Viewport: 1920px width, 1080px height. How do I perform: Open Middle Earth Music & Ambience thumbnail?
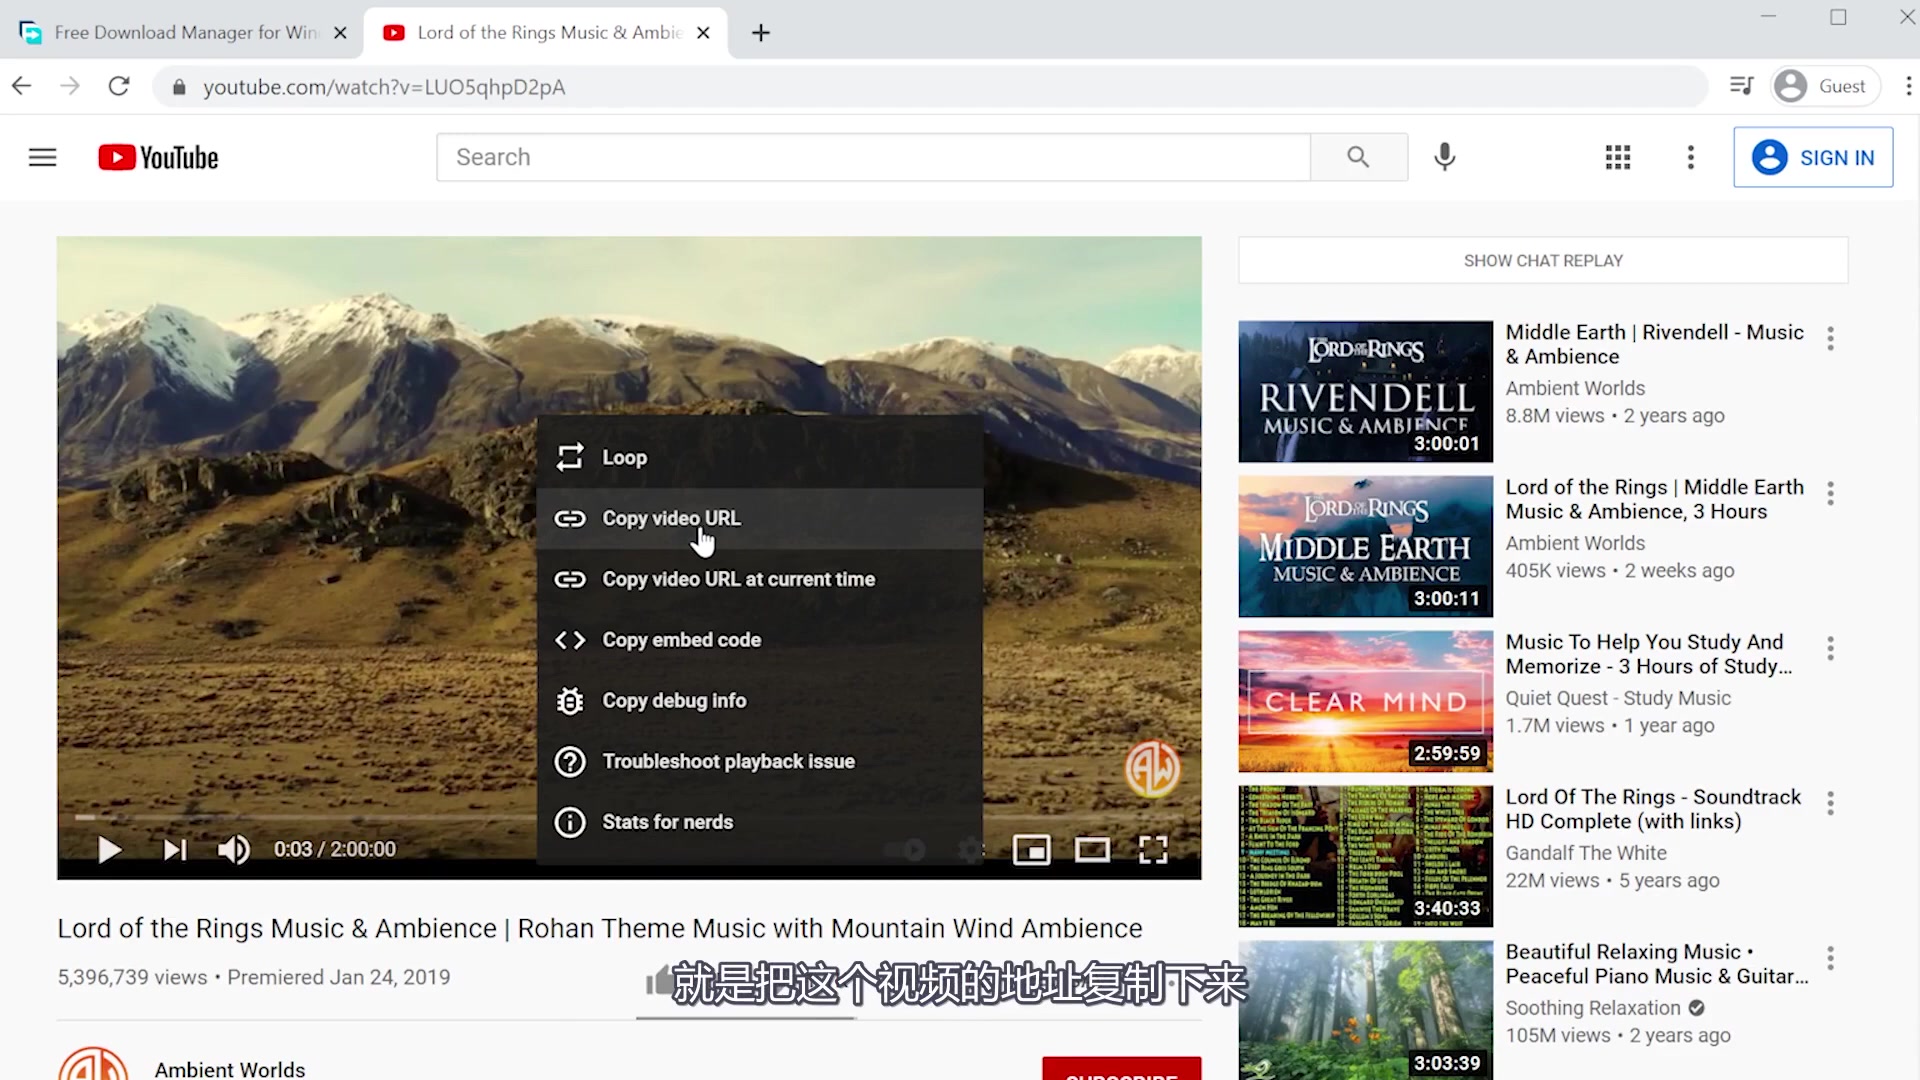(1365, 546)
